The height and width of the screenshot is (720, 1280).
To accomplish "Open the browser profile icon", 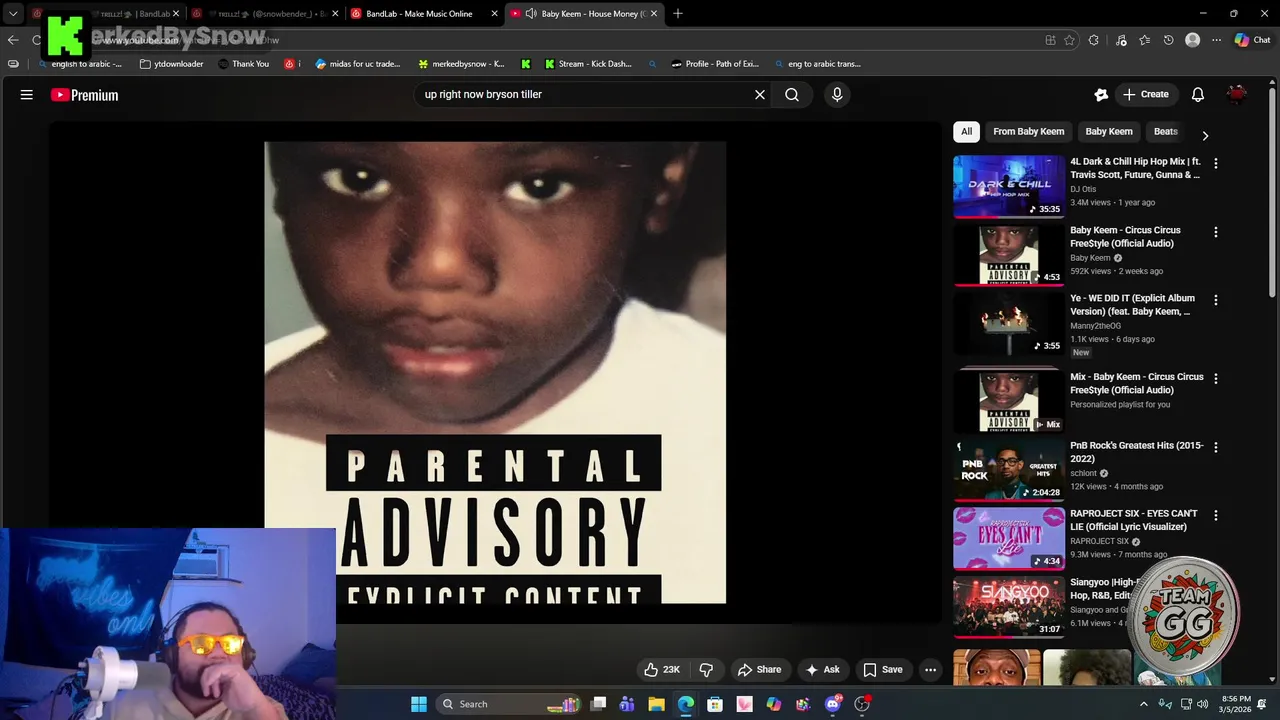I will point(1192,40).
